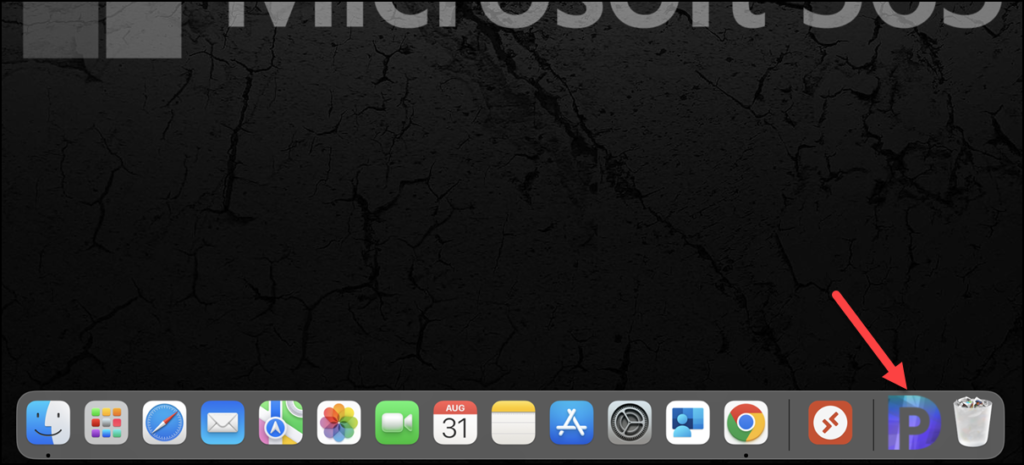Image resolution: width=1024 pixels, height=465 pixels.
Task: Open Launchpad in the Dock
Action: click(x=106, y=423)
